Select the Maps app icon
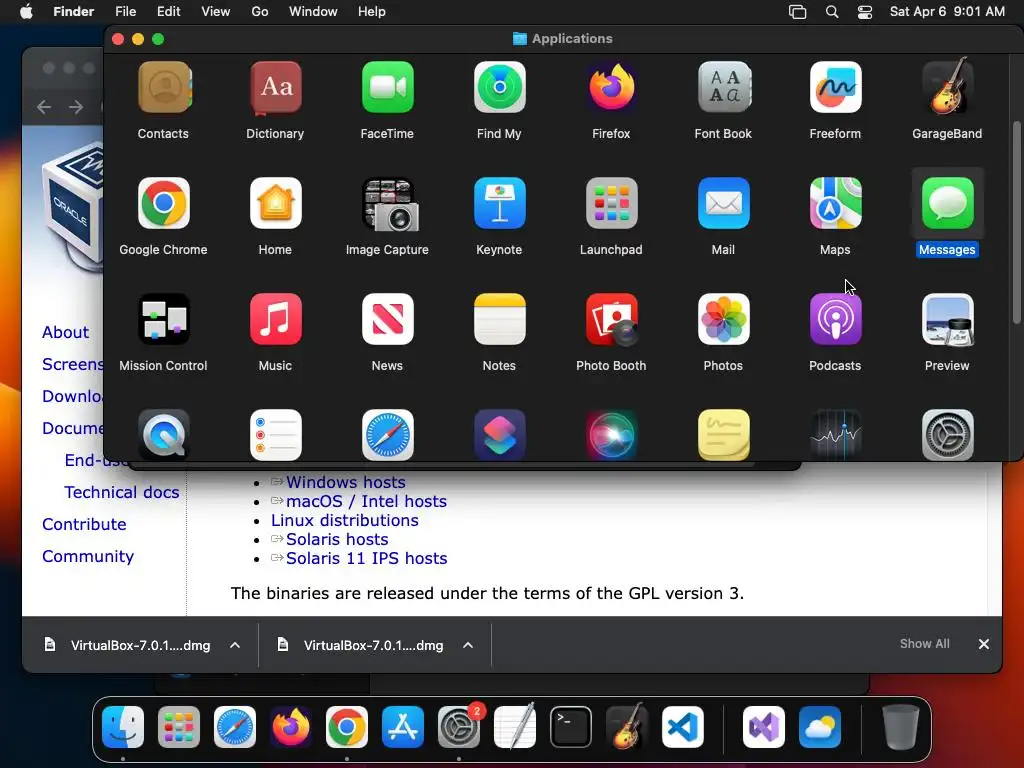Image resolution: width=1024 pixels, height=768 pixels. [835, 203]
